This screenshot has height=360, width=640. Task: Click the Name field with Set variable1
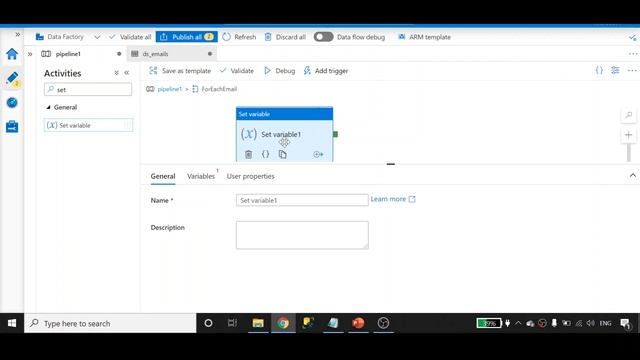pyautogui.click(x=302, y=200)
